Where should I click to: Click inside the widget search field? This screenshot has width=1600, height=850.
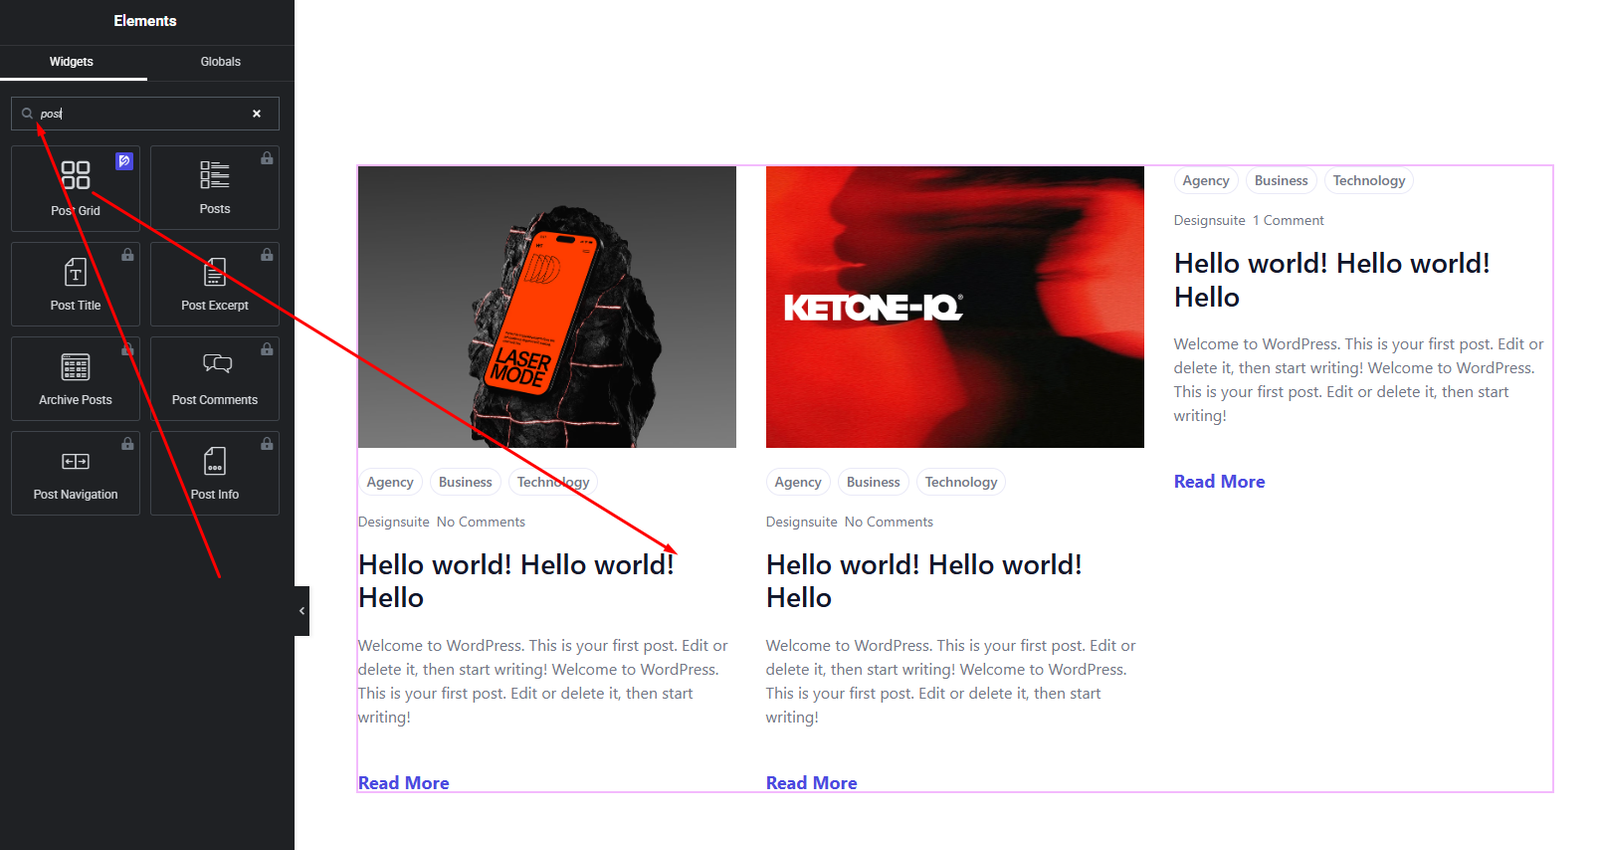(140, 114)
